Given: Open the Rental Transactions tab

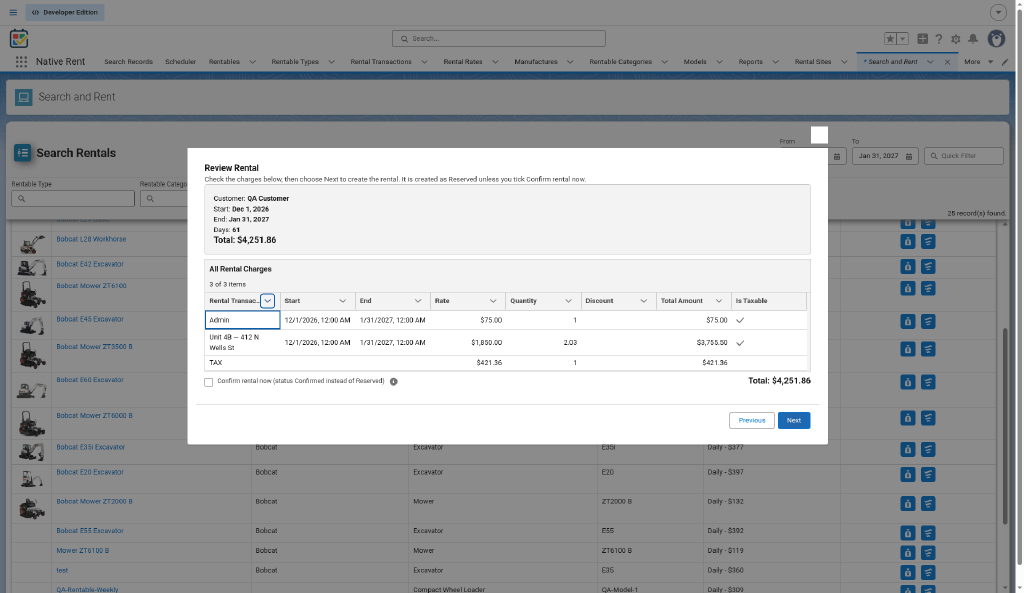Looking at the screenshot, I should pyautogui.click(x=381, y=62).
